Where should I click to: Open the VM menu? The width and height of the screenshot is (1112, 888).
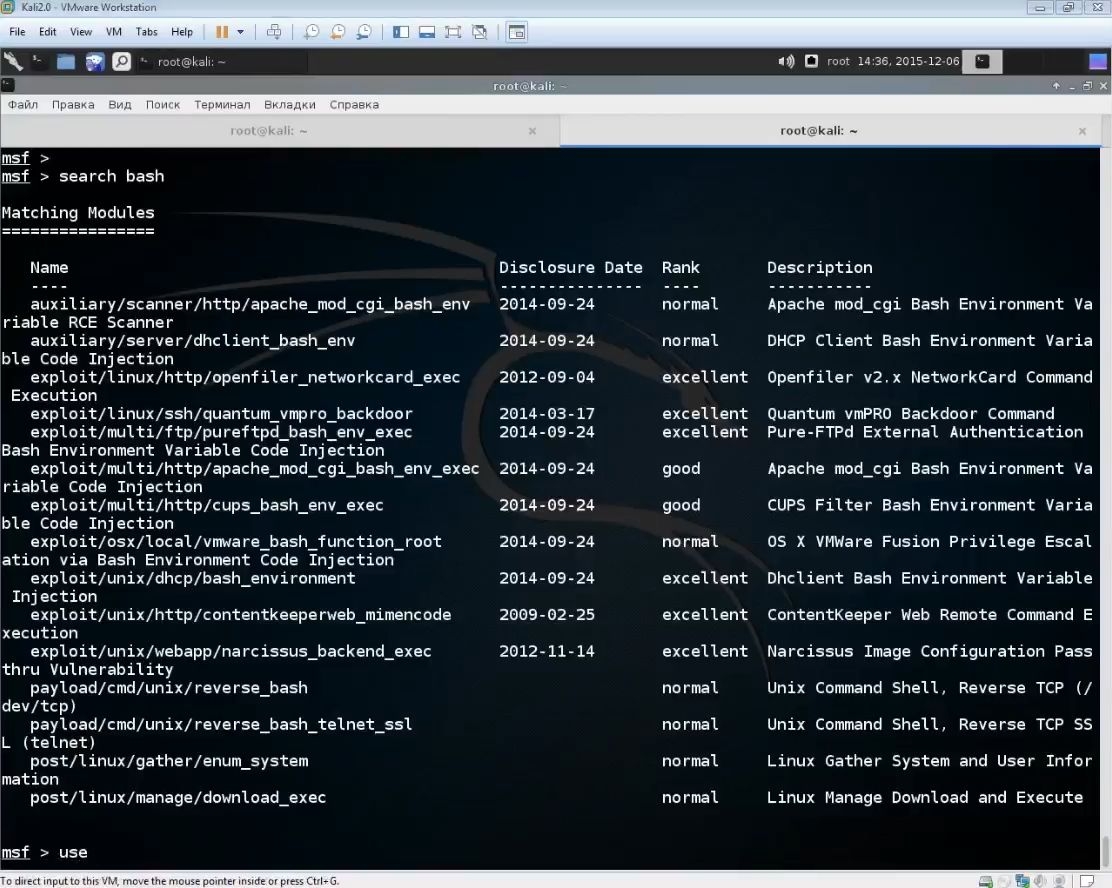(x=113, y=32)
